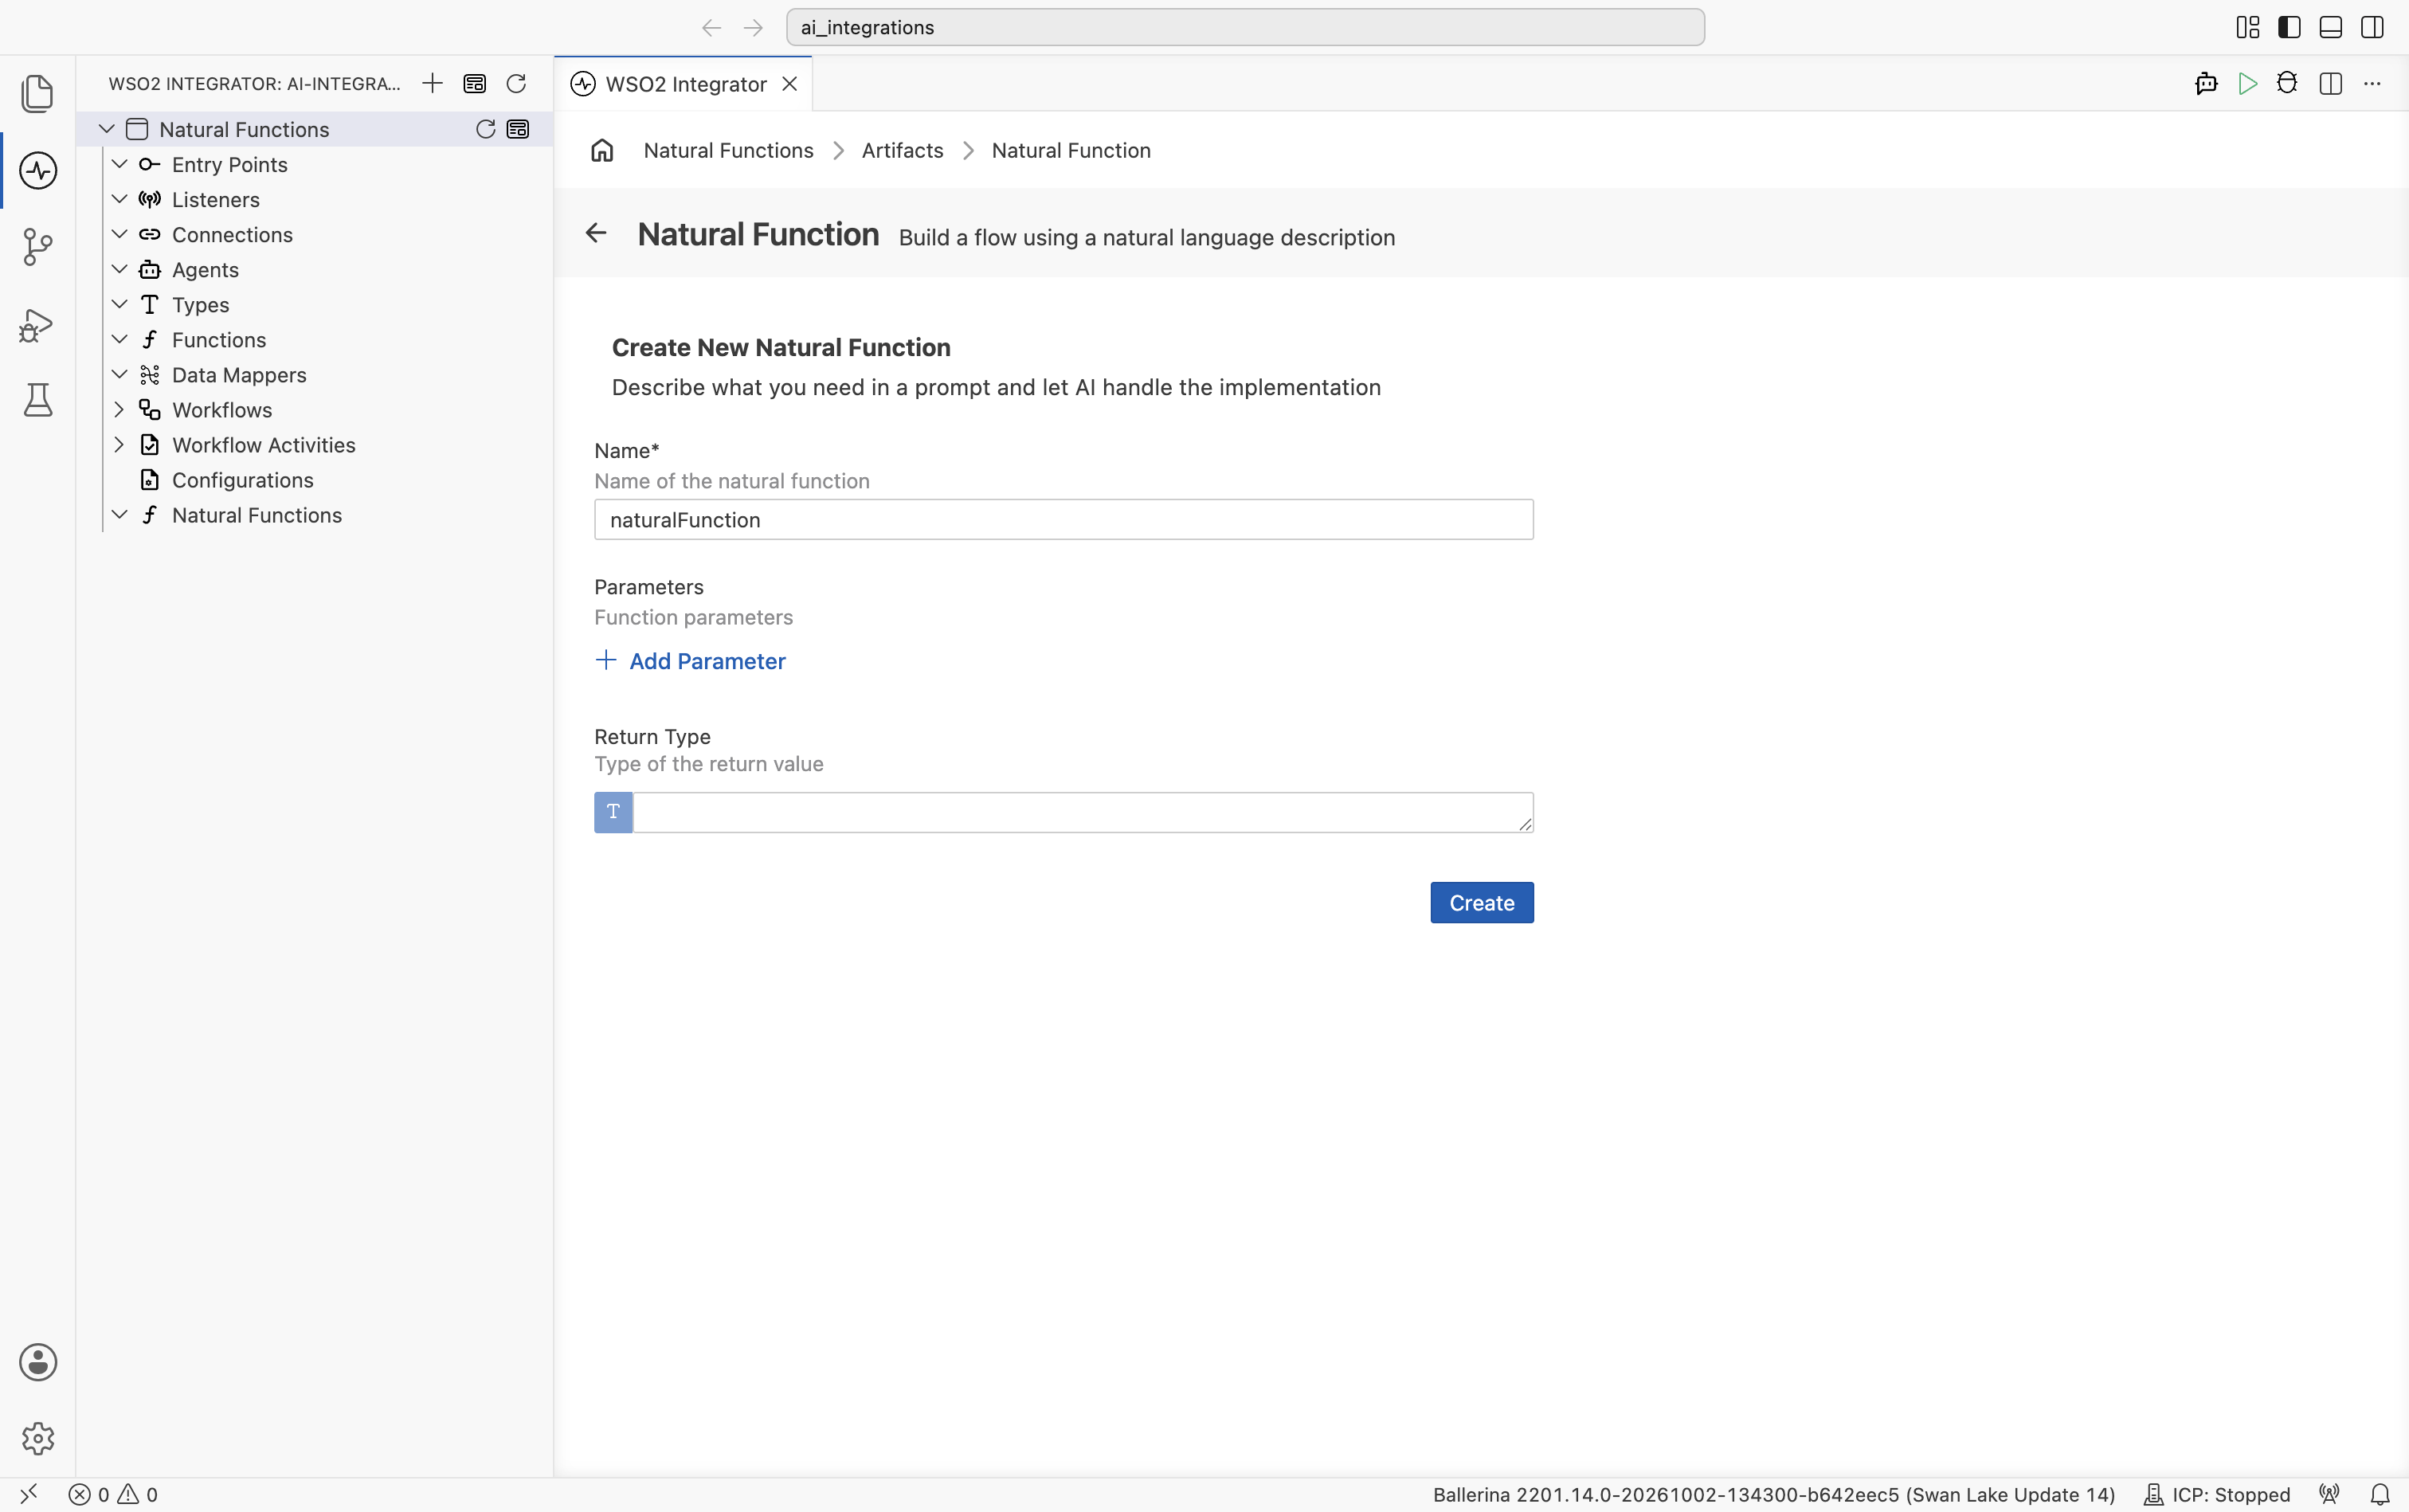Focus the Return Type input field
The image size is (2409, 1512).
coord(1083,812)
